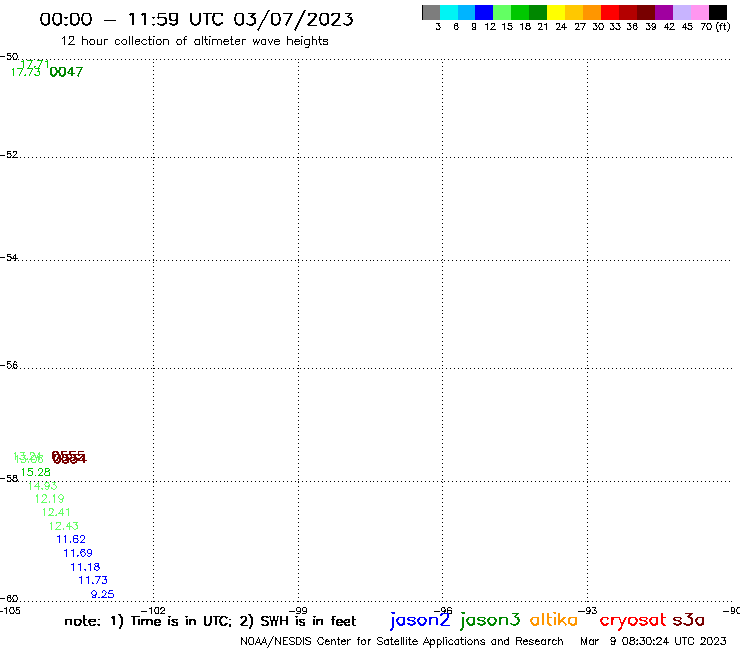Click the wave height value 14.93
This screenshot has width=740, height=650.
(x=42, y=486)
